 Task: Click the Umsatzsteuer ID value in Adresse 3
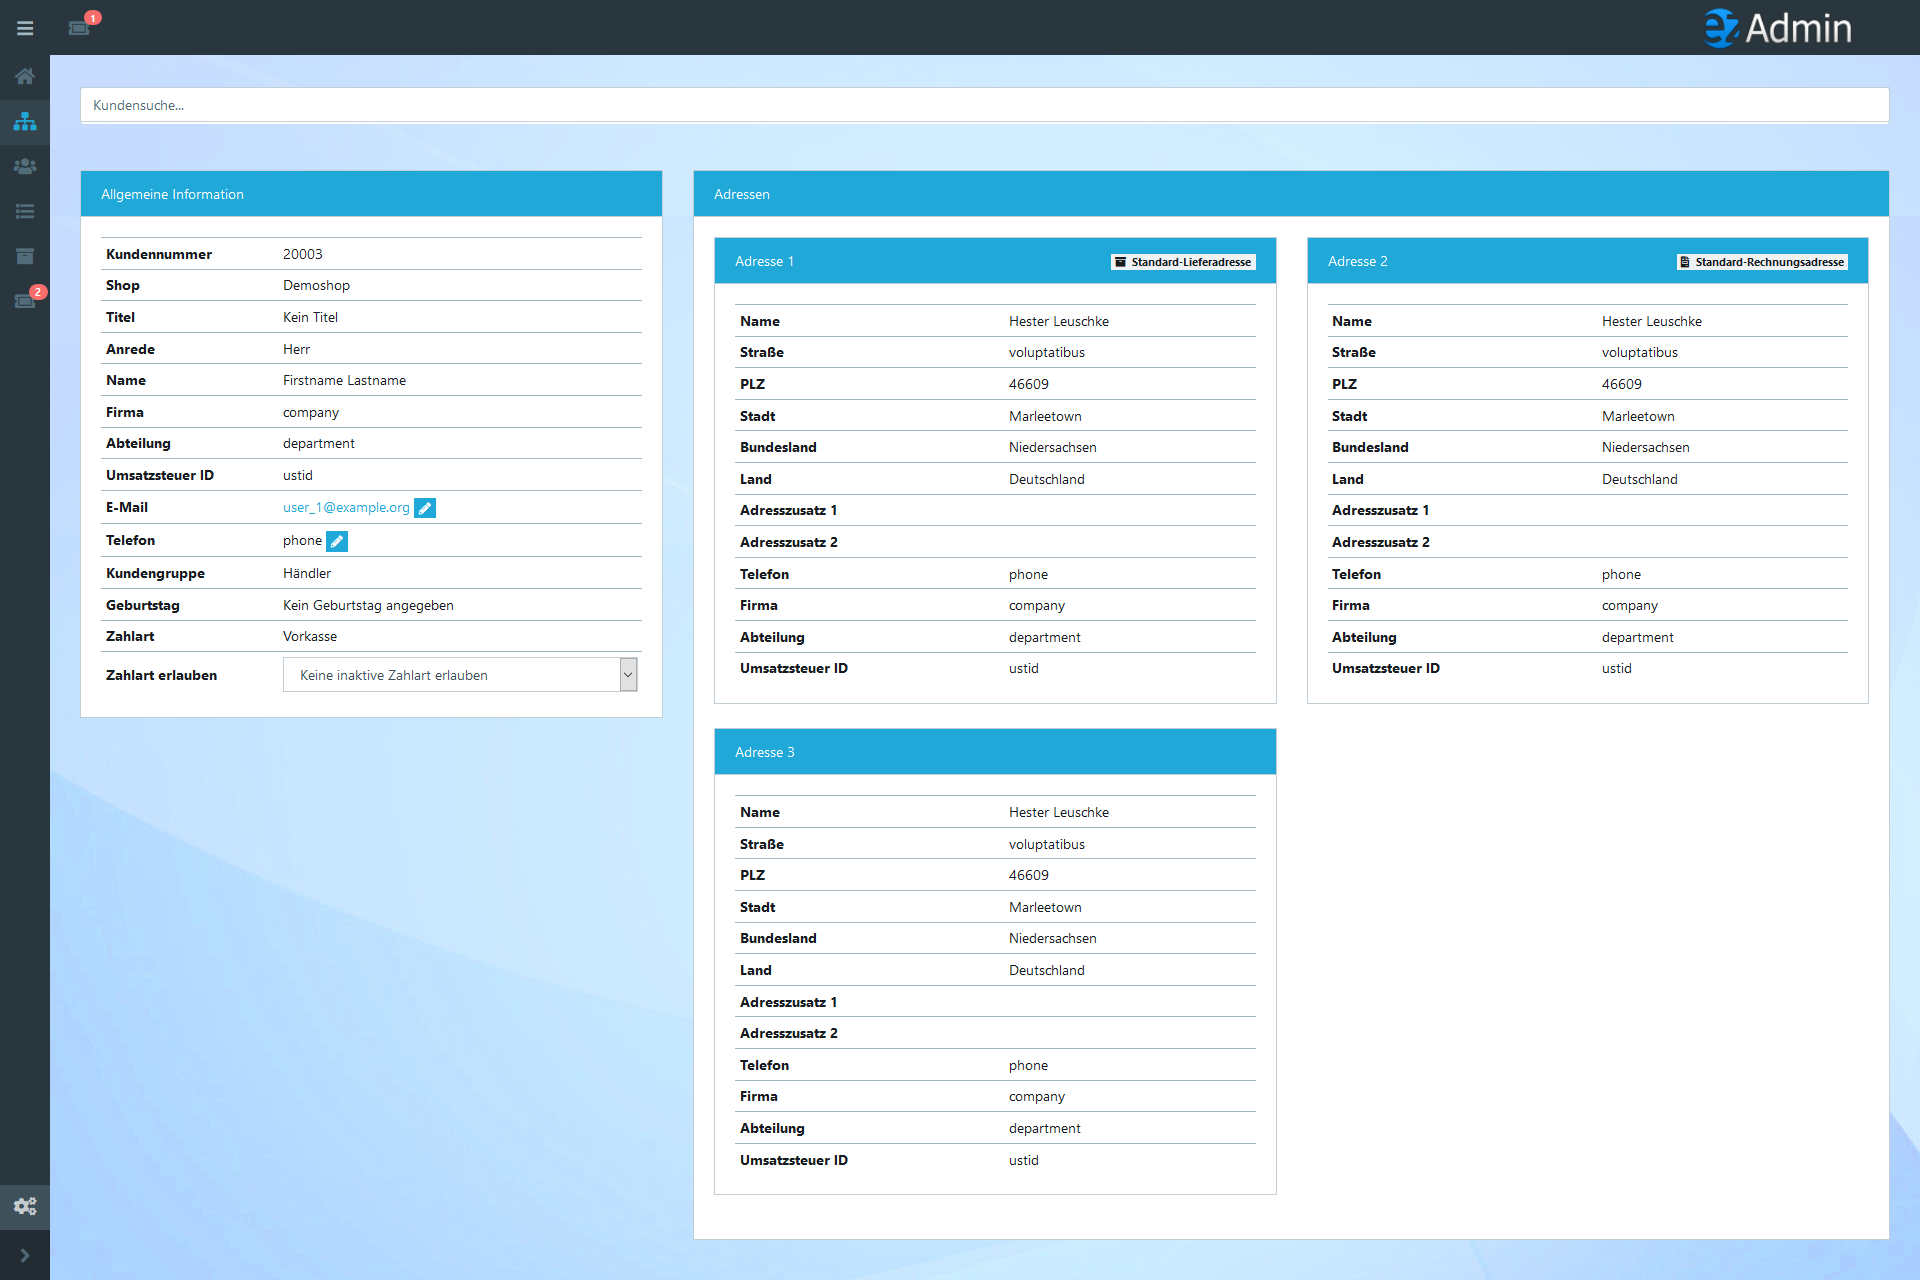click(1024, 1160)
